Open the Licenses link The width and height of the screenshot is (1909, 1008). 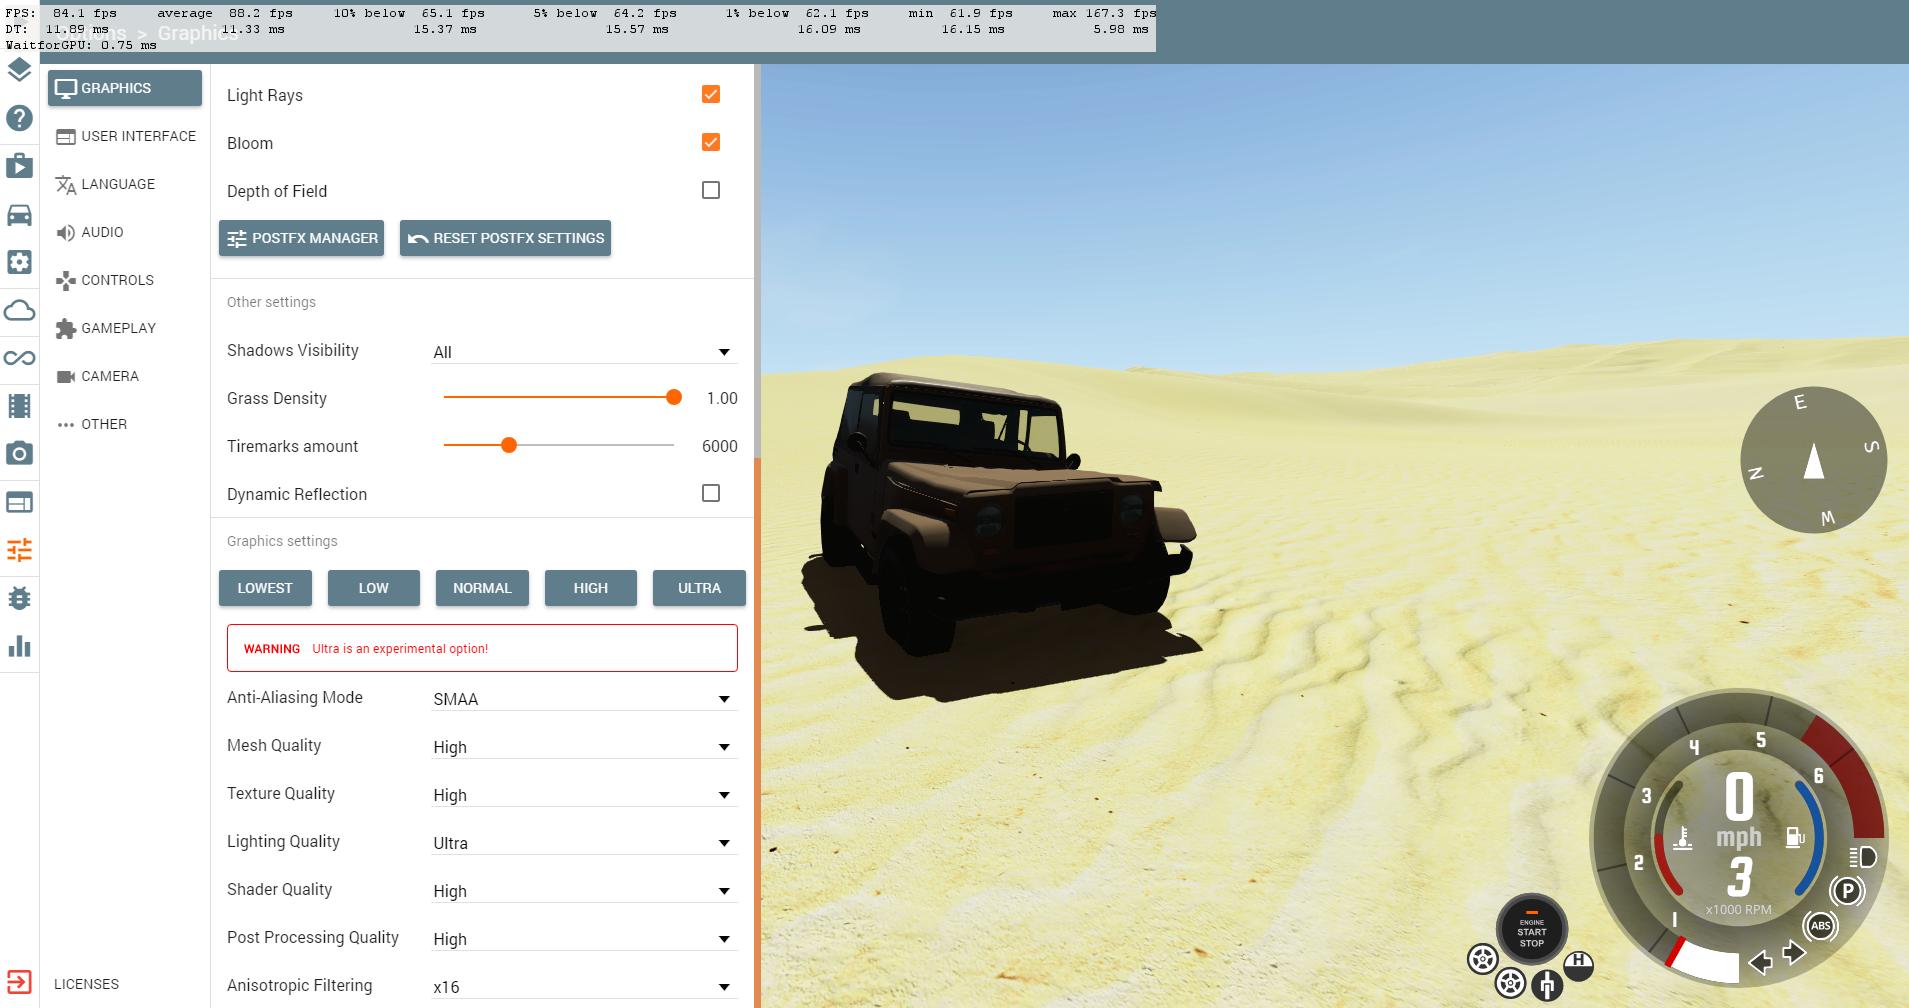86,984
